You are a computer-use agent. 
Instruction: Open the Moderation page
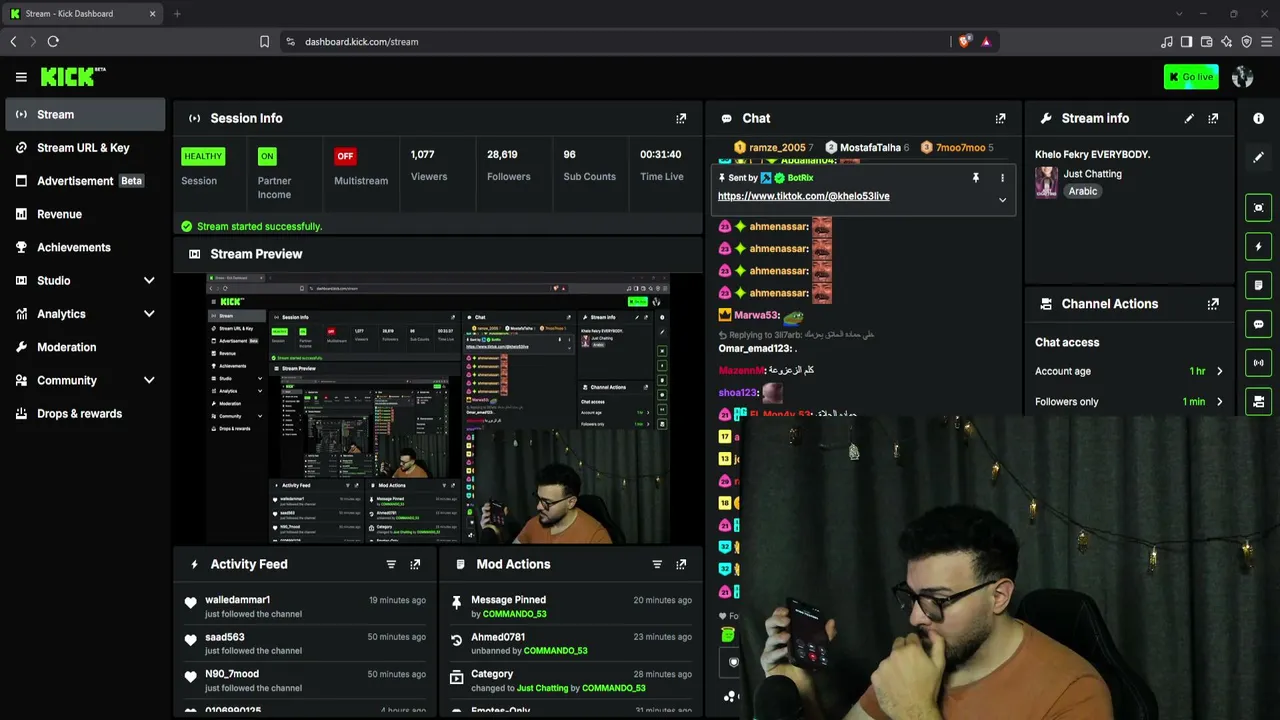pyautogui.click(x=85, y=347)
